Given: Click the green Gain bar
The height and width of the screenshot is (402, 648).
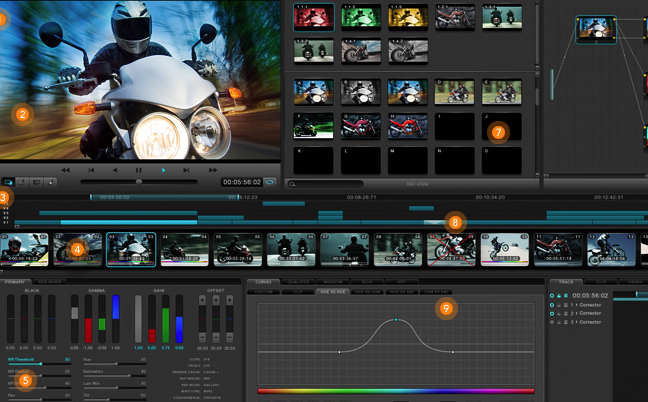Looking at the screenshot, I should [x=165, y=325].
